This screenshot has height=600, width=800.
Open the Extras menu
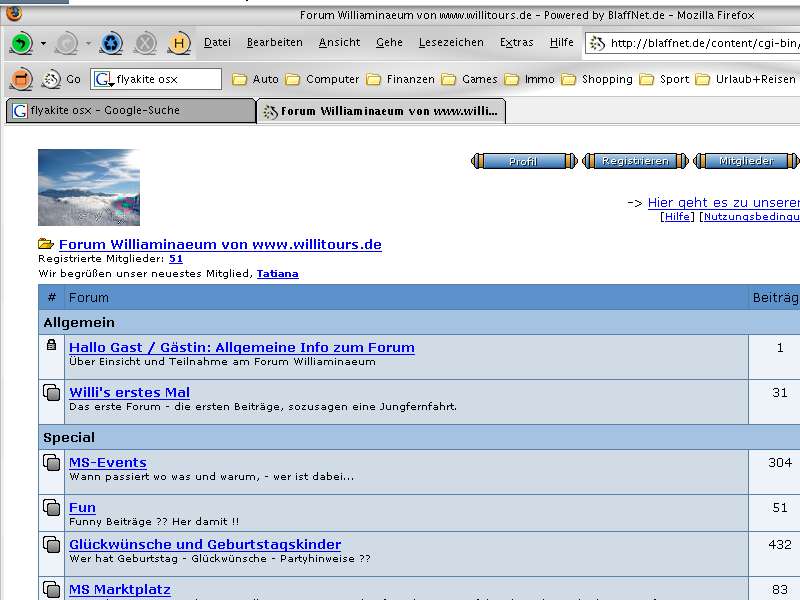516,42
